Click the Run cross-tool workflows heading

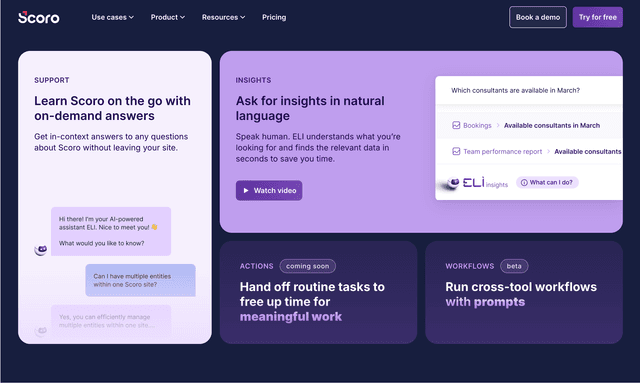tap(521, 294)
